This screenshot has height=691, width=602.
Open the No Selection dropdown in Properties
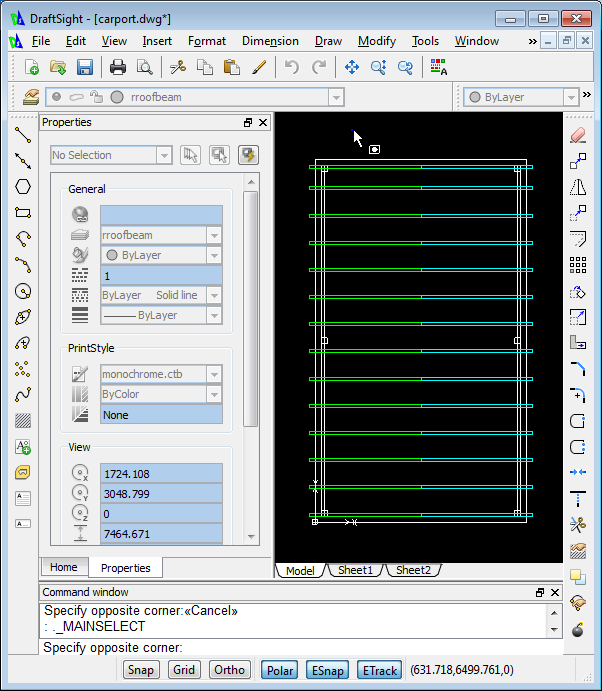point(164,155)
